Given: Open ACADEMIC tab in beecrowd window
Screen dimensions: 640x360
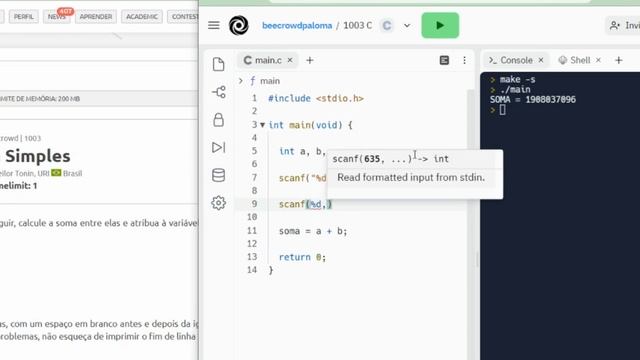Looking at the screenshot, I should tap(142, 17).
